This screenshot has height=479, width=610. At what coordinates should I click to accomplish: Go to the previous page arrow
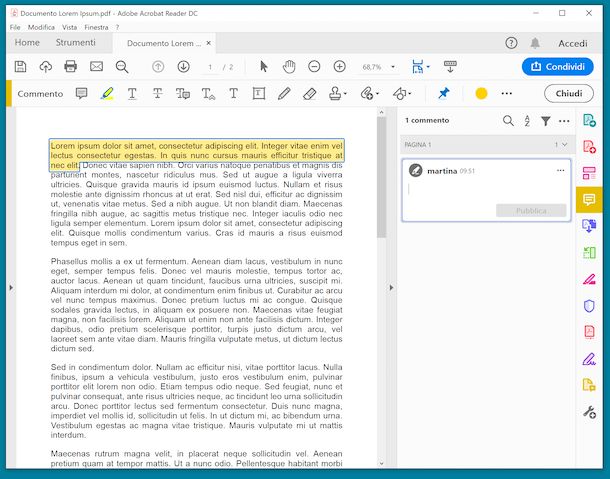[x=158, y=67]
